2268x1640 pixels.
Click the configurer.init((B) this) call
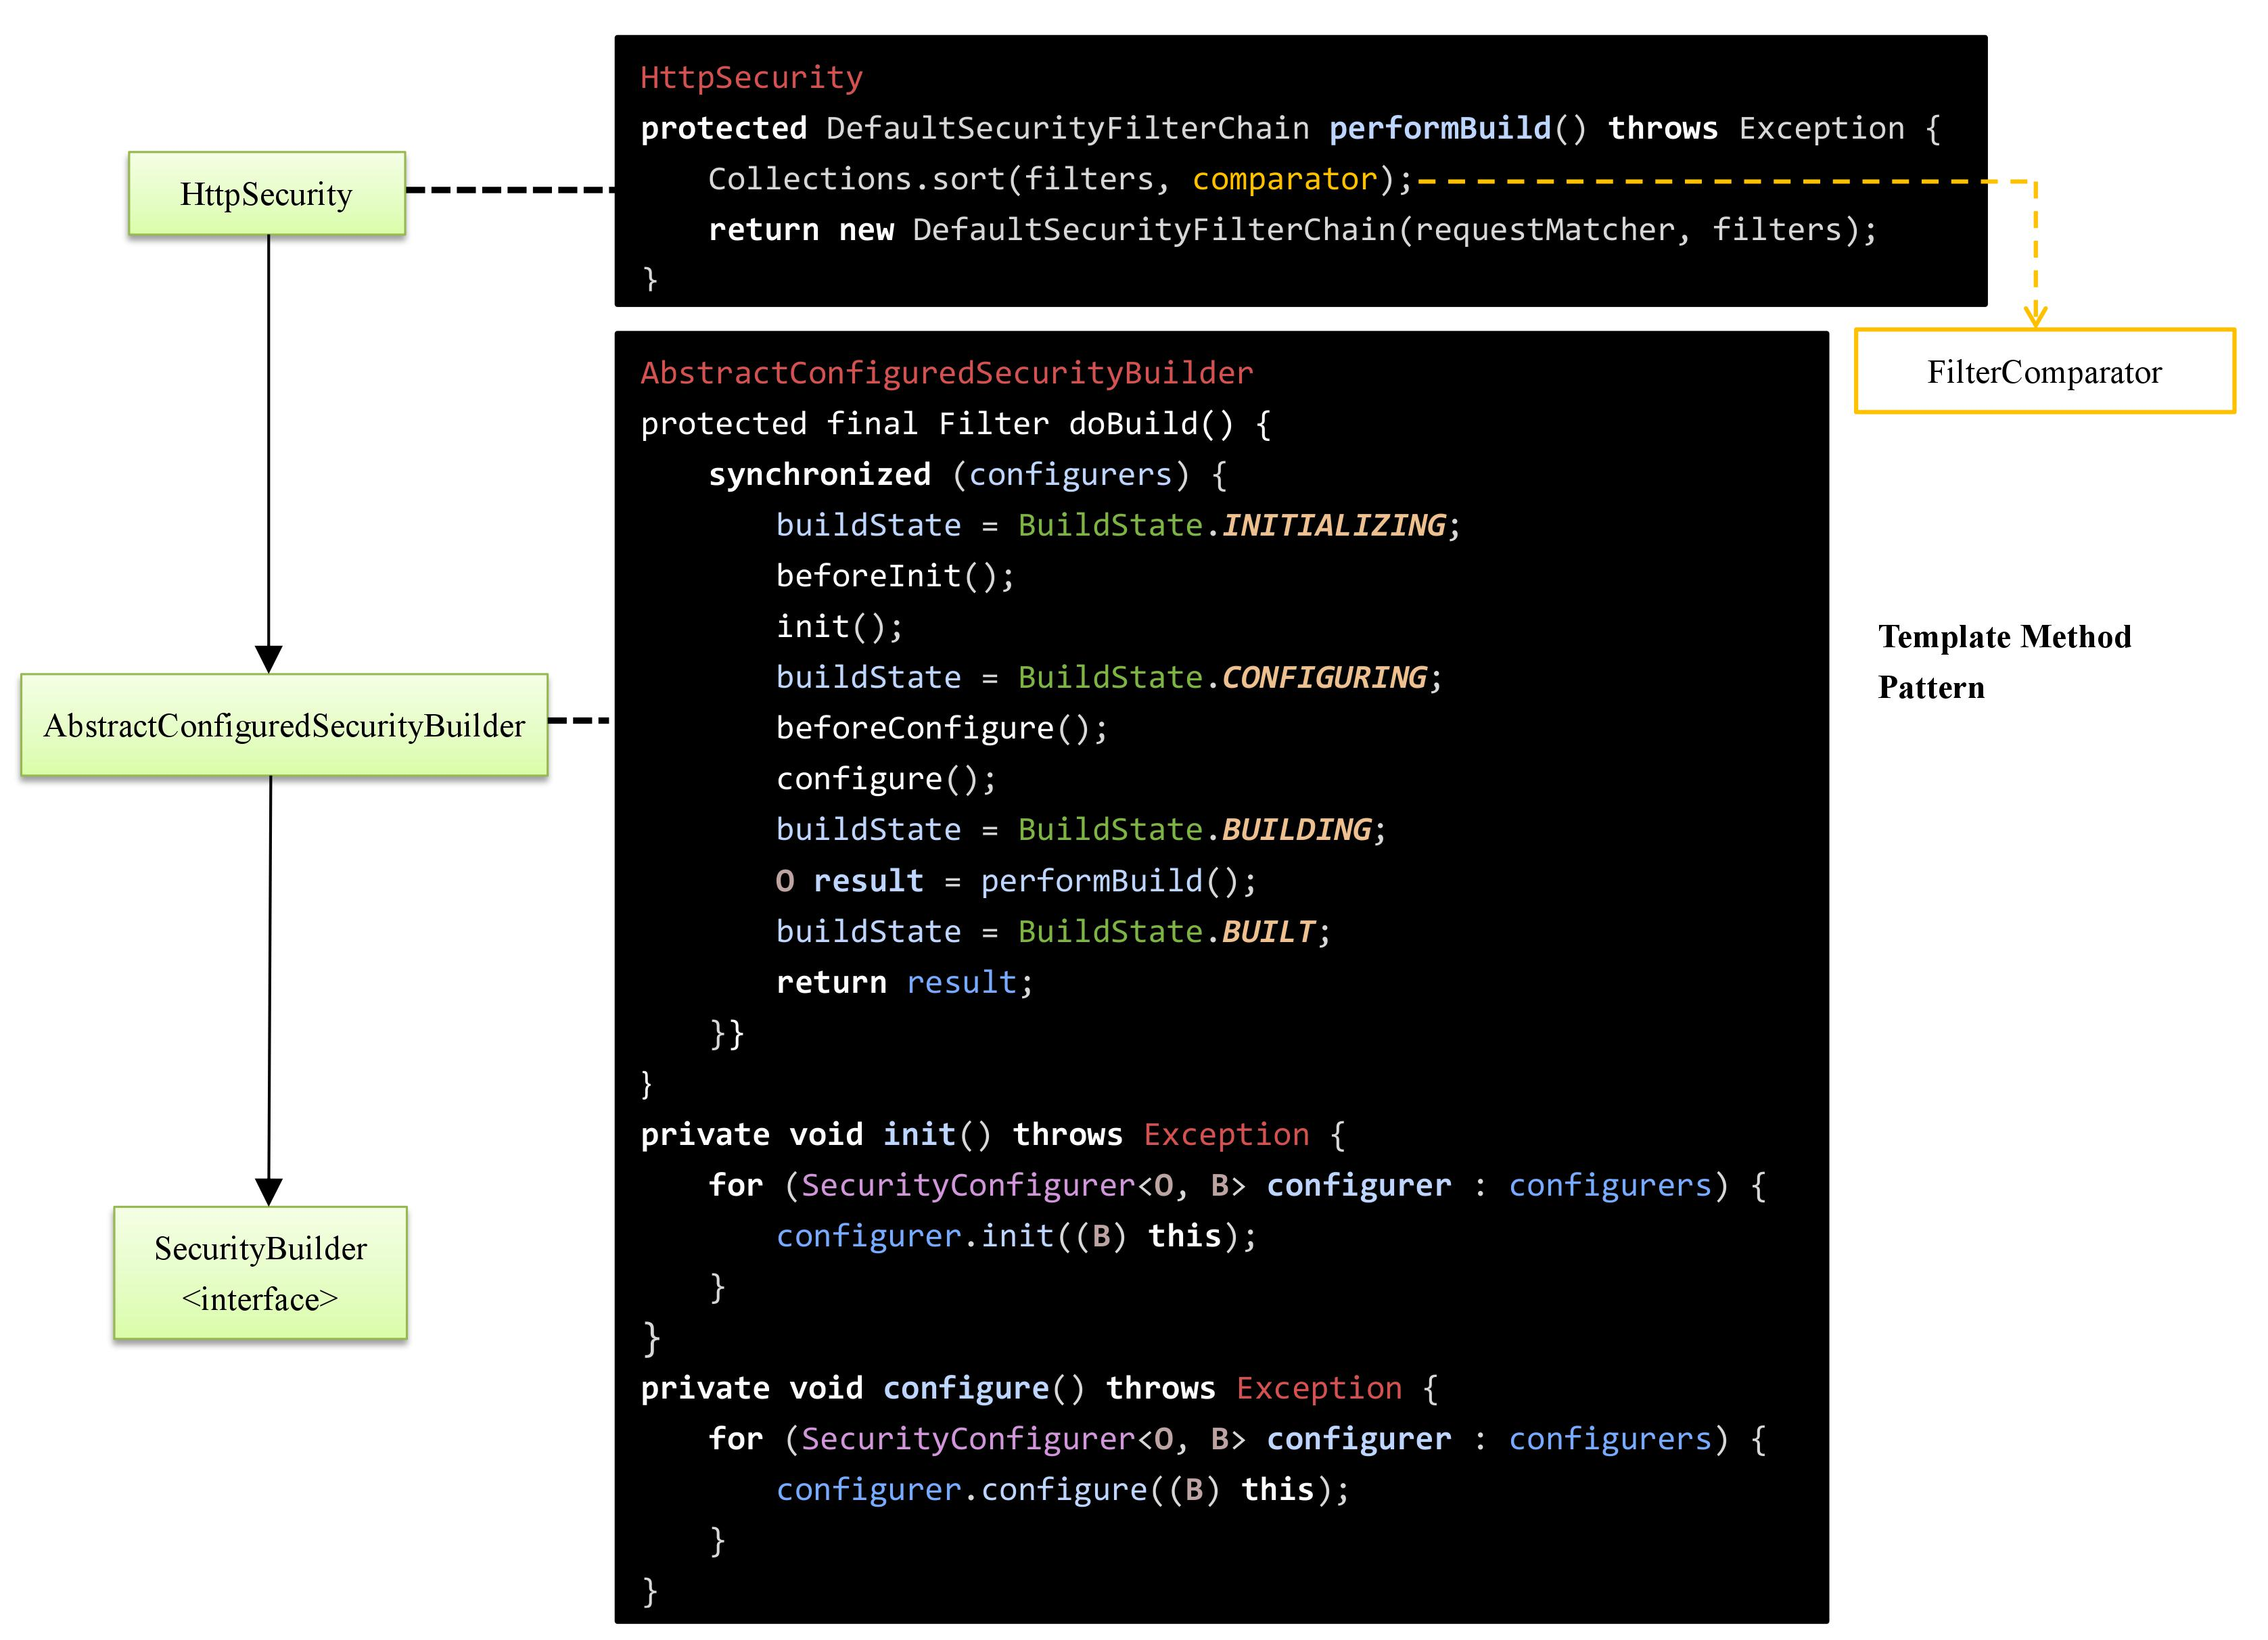coord(1017,1235)
